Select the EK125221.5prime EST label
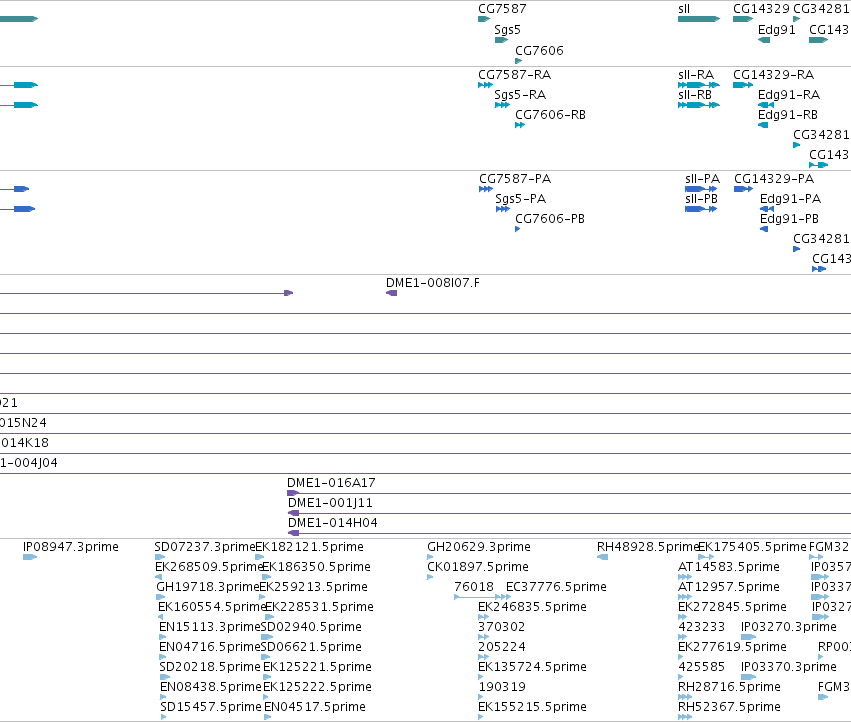 317,667
